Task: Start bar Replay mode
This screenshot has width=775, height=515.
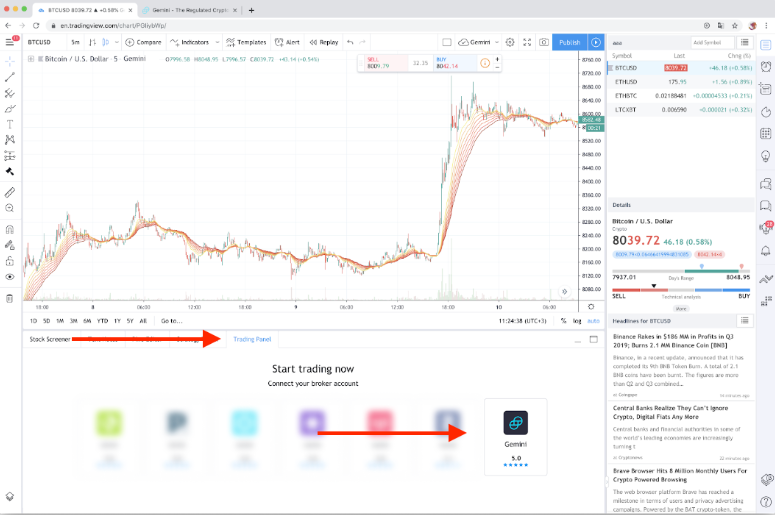Action: pos(324,43)
